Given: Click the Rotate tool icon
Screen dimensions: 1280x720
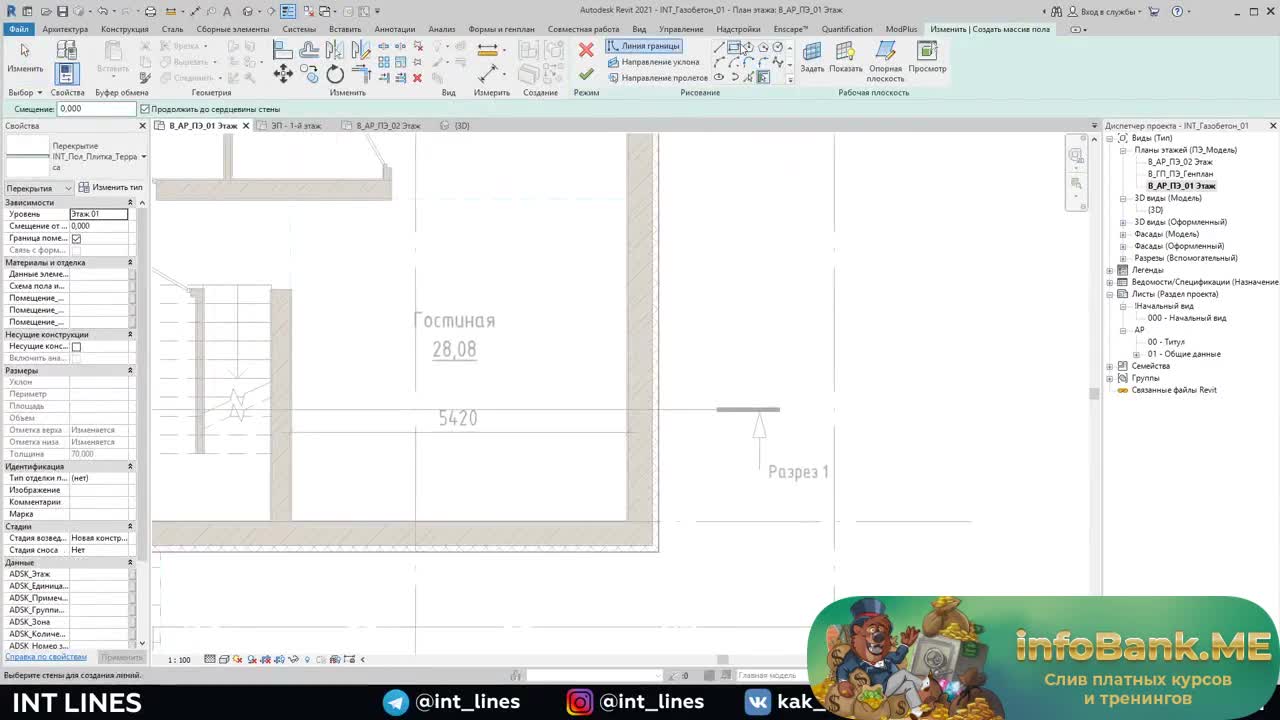Looking at the screenshot, I should tap(335, 75).
